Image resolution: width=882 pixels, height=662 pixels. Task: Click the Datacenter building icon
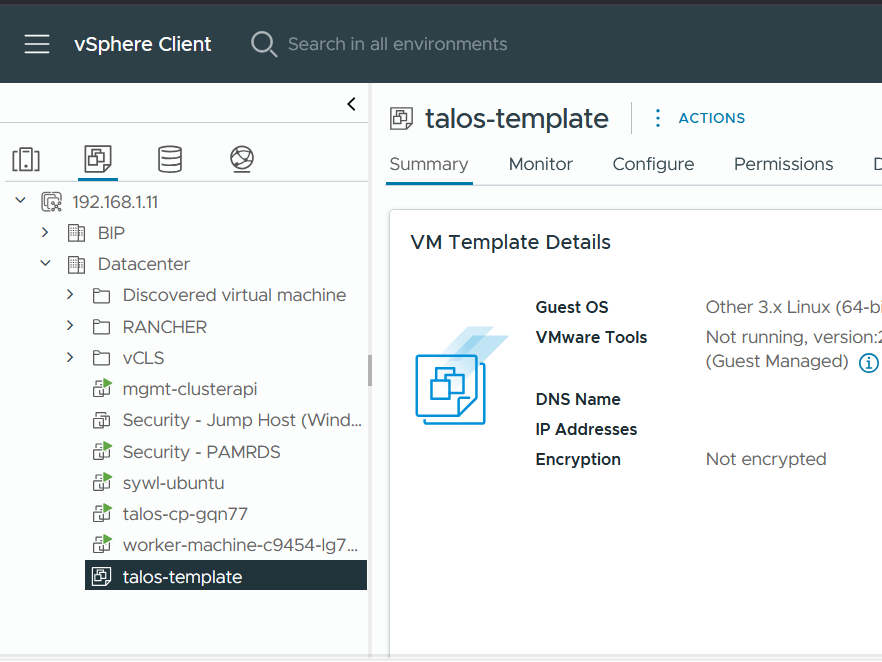76,264
